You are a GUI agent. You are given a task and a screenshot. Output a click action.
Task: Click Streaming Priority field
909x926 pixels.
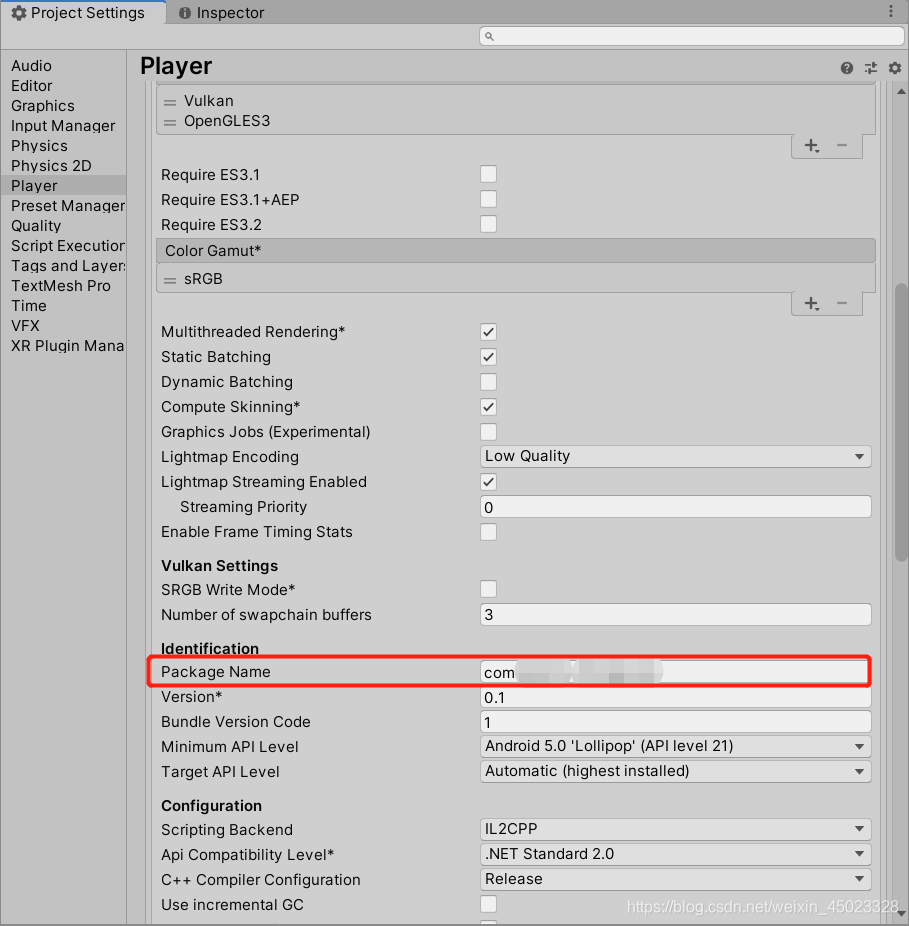tap(676, 507)
